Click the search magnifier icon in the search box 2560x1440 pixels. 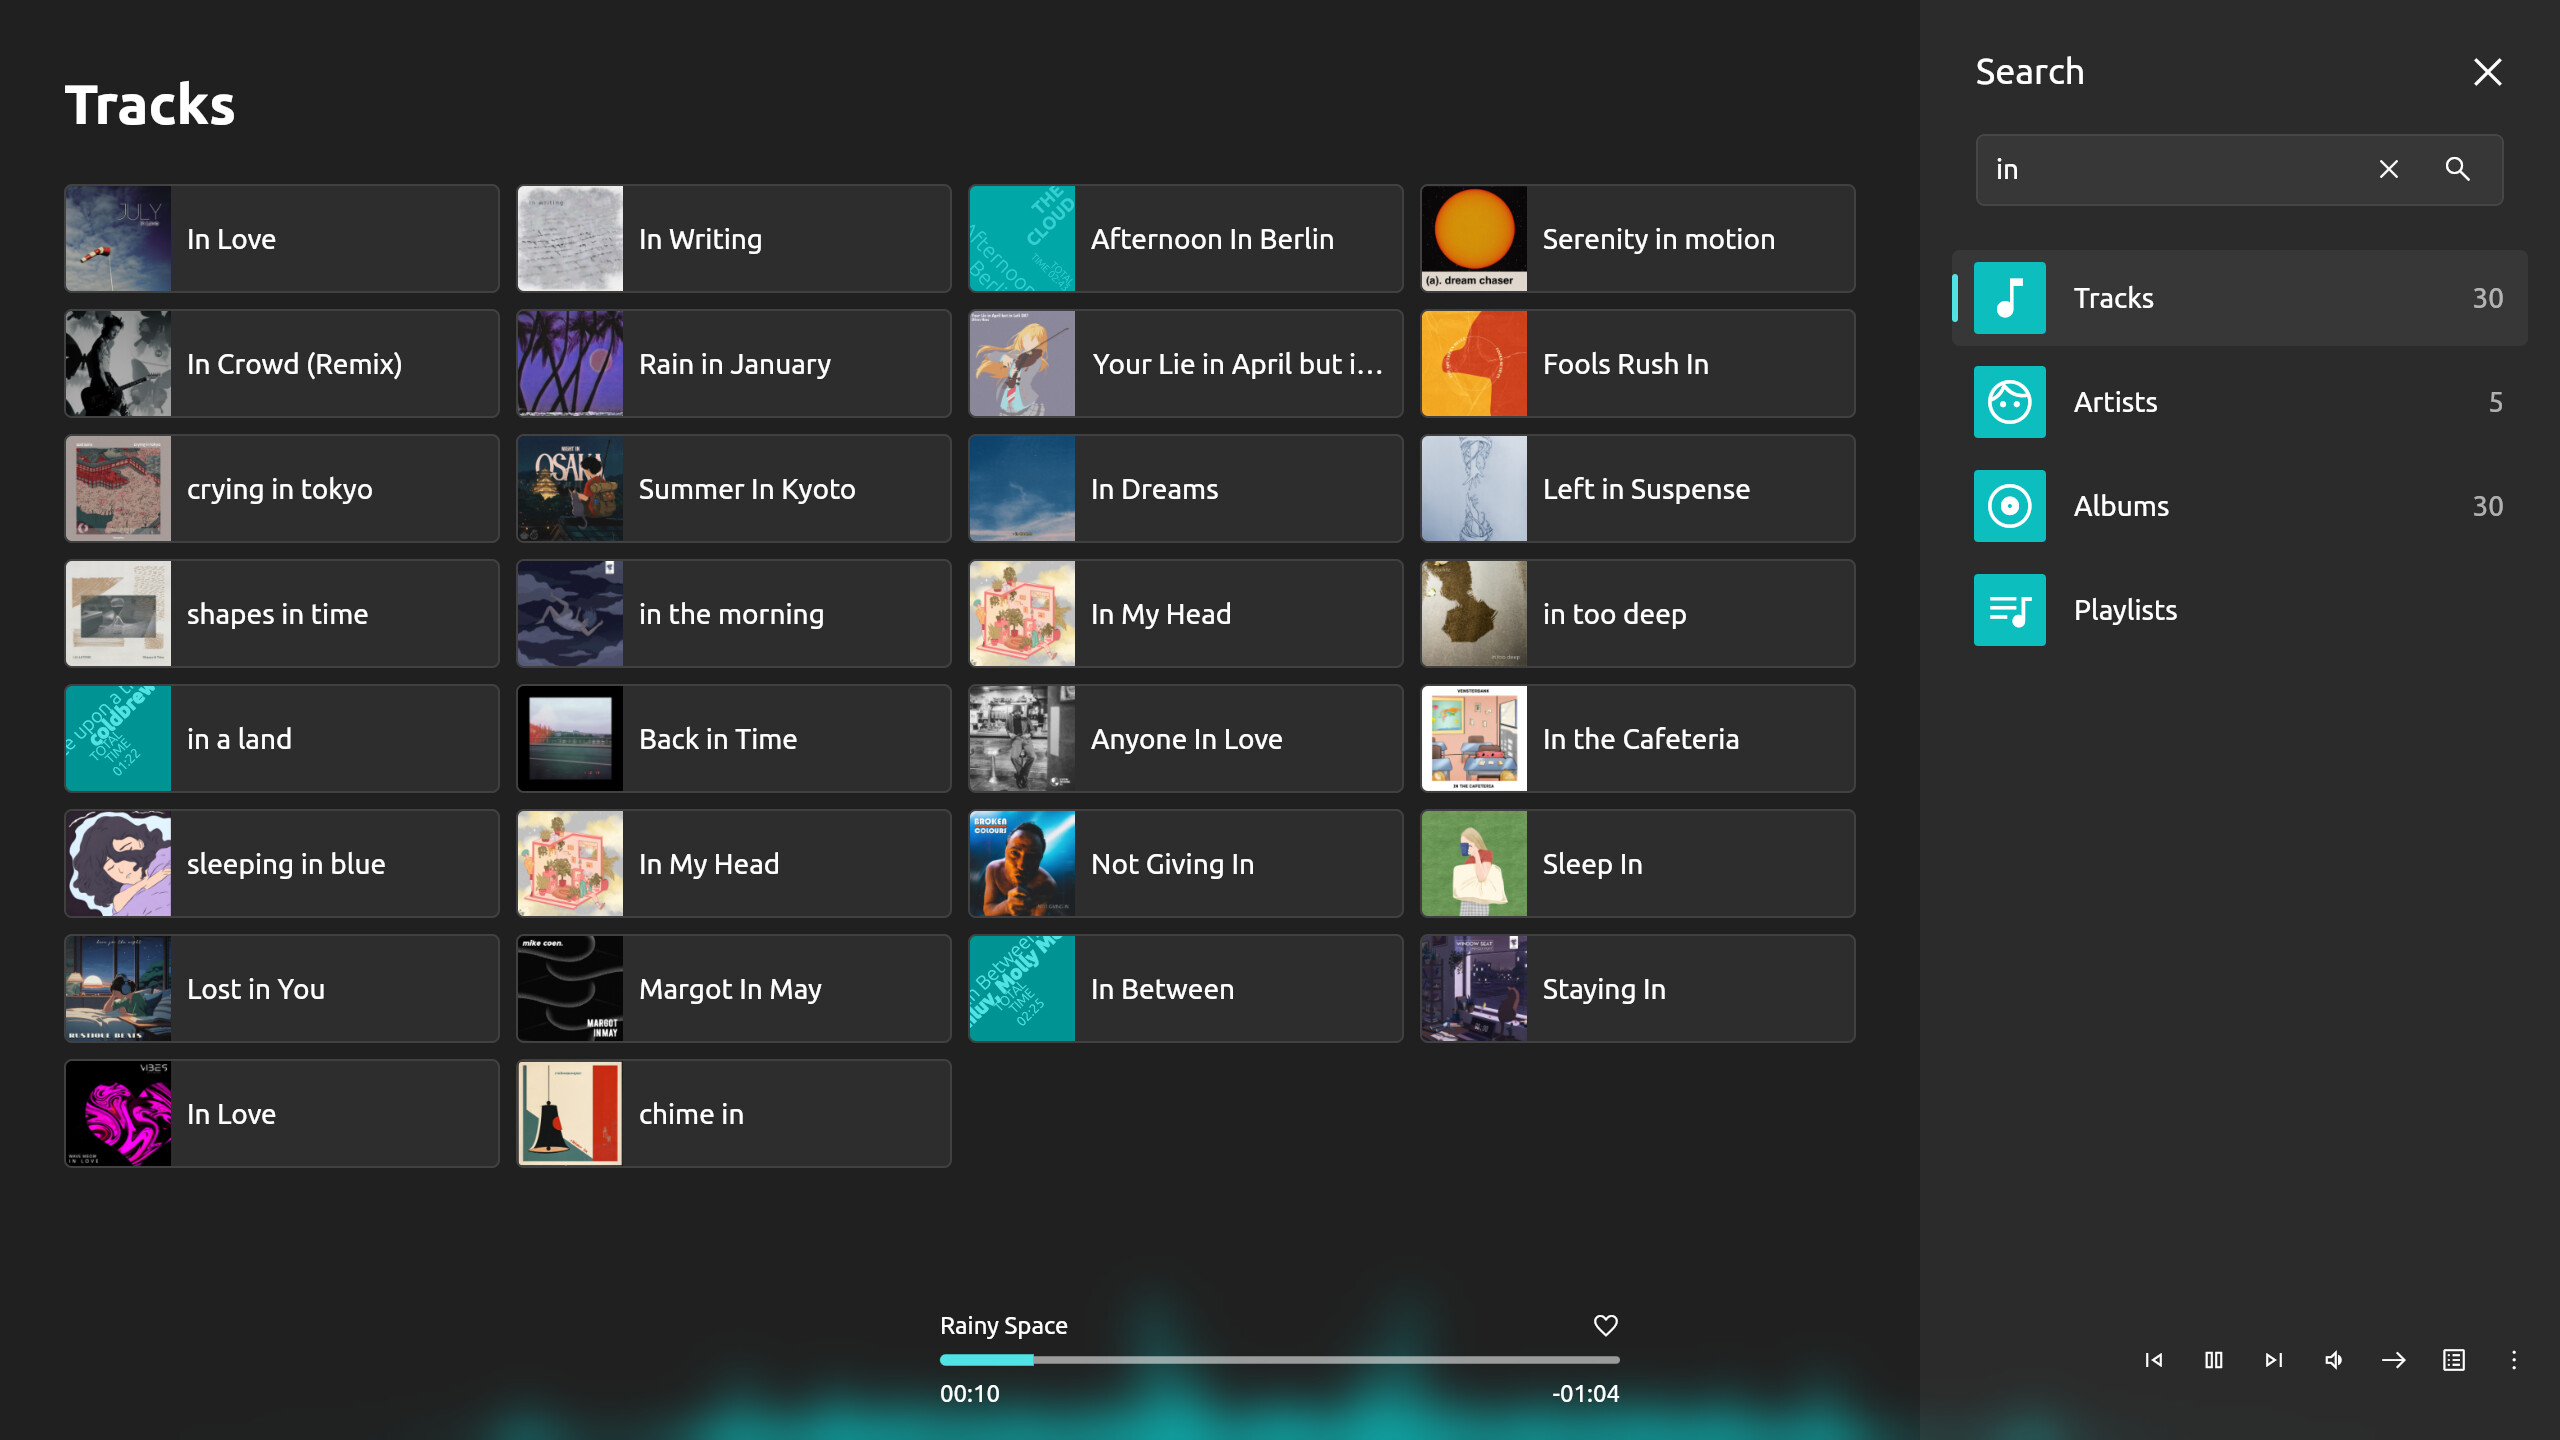point(2458,169)
